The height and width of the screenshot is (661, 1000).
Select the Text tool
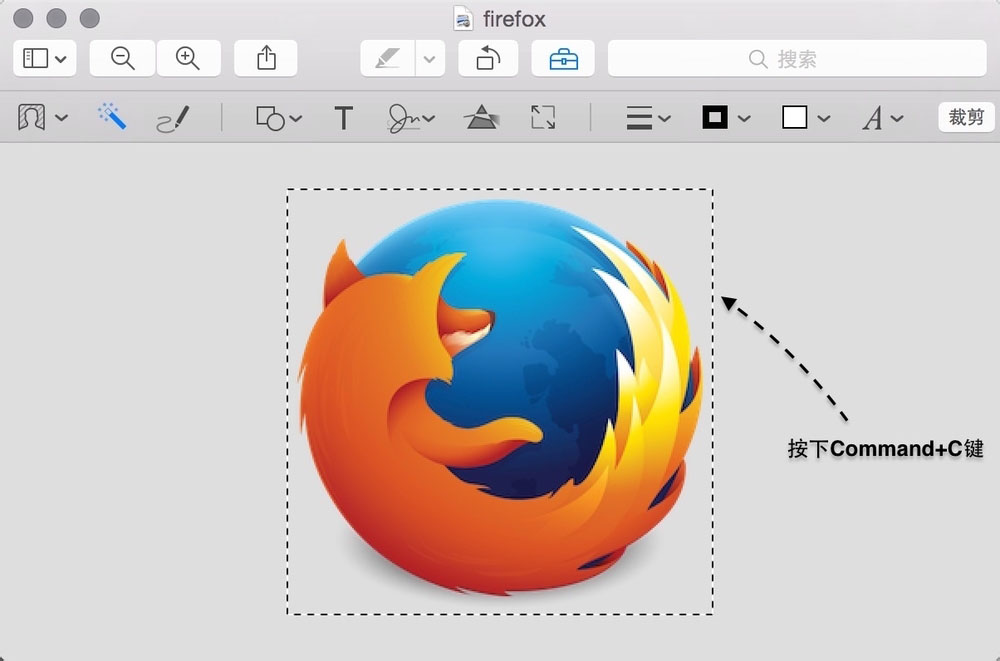click(x=343, y=119)
